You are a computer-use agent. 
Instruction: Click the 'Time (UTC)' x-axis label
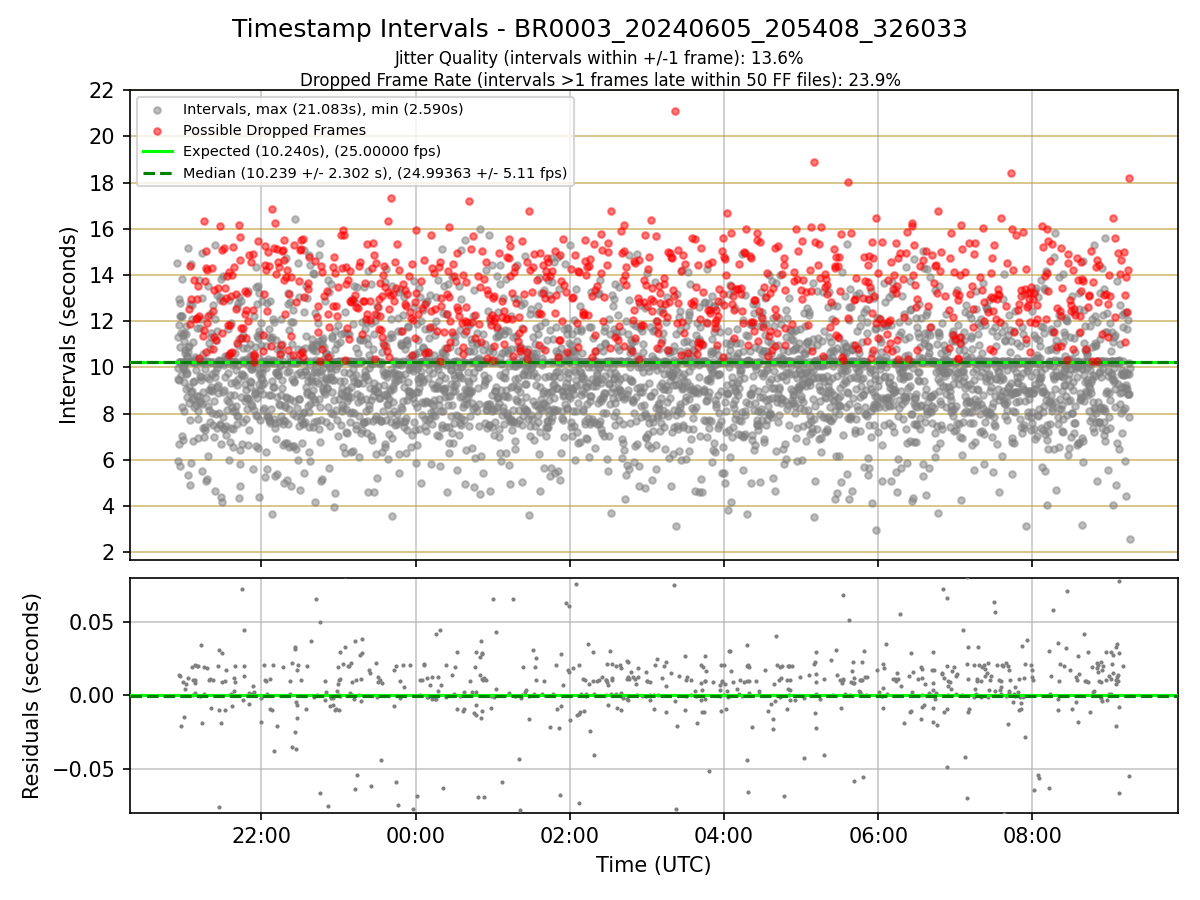pyautogui.click(x=653, y=865)
